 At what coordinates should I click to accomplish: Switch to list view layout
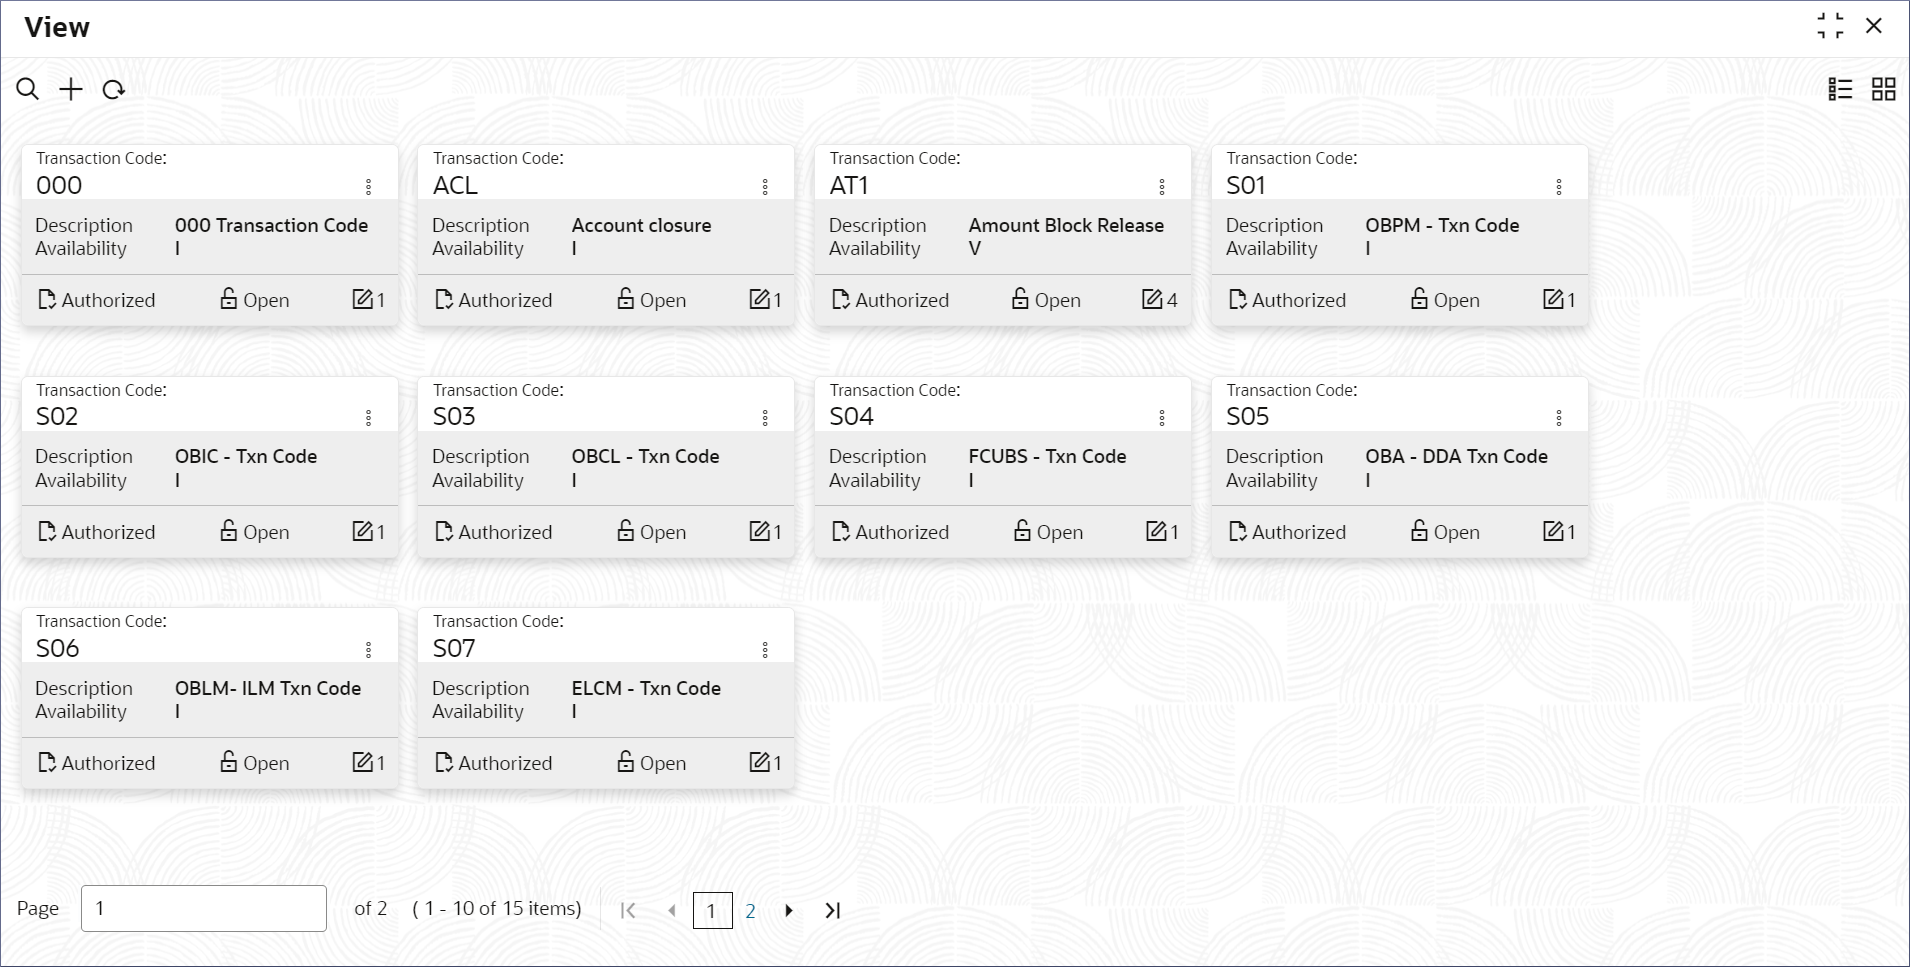pyautogui.click(x=1840, y=90)
